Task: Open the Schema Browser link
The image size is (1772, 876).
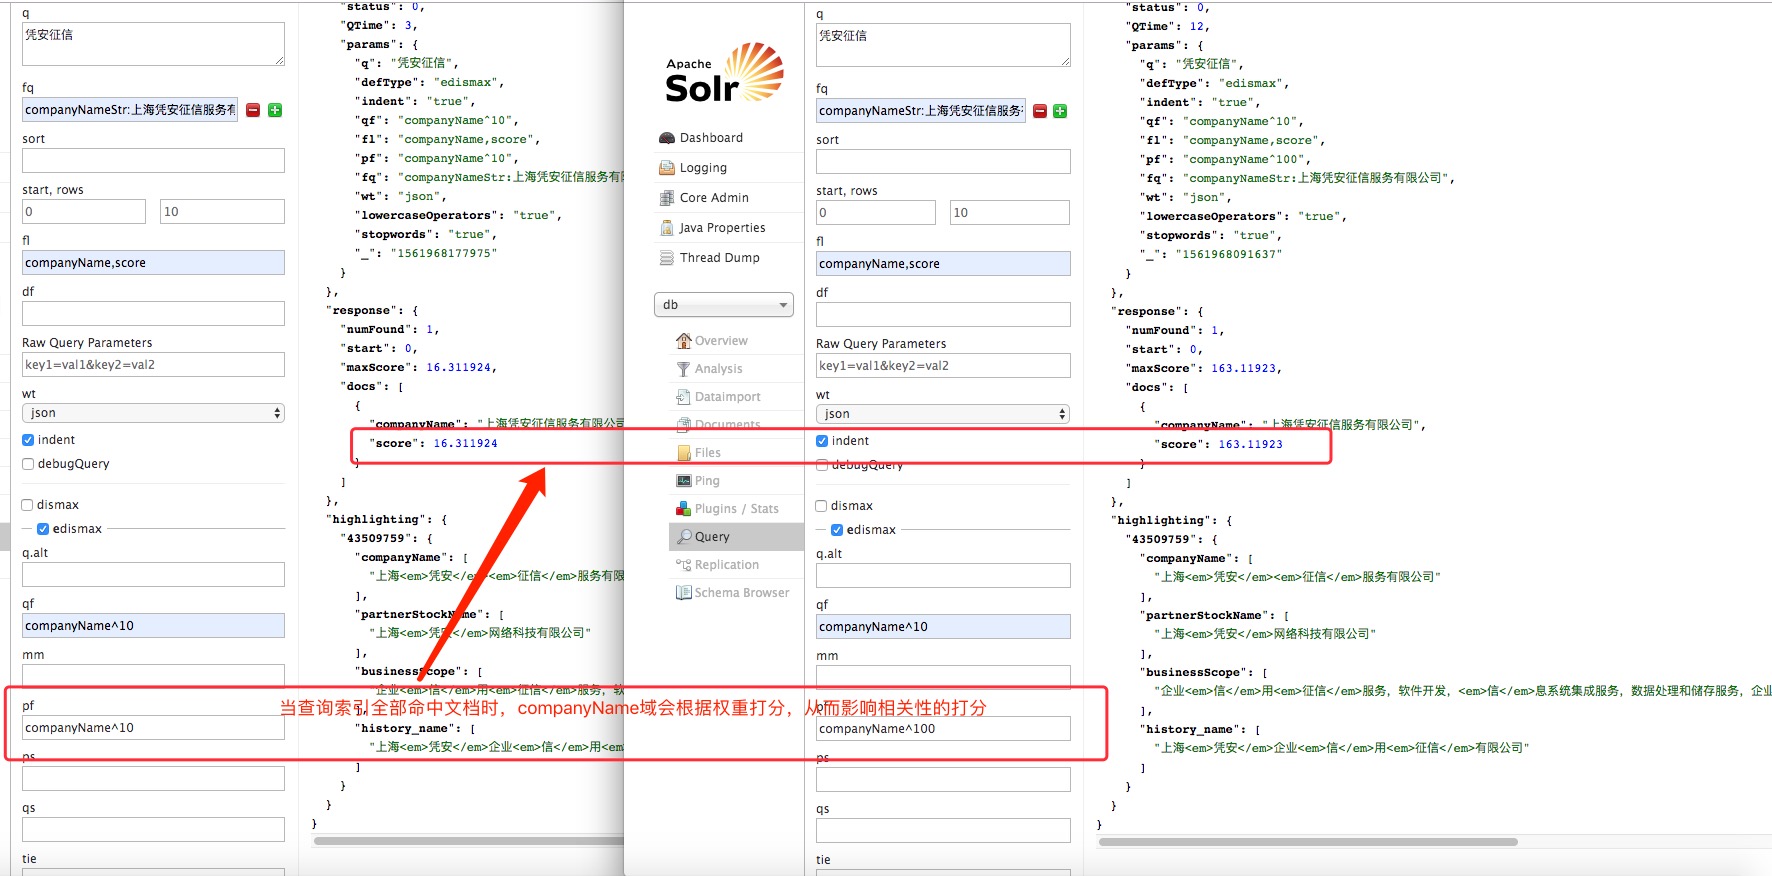Action: click(x=742, y=593)
